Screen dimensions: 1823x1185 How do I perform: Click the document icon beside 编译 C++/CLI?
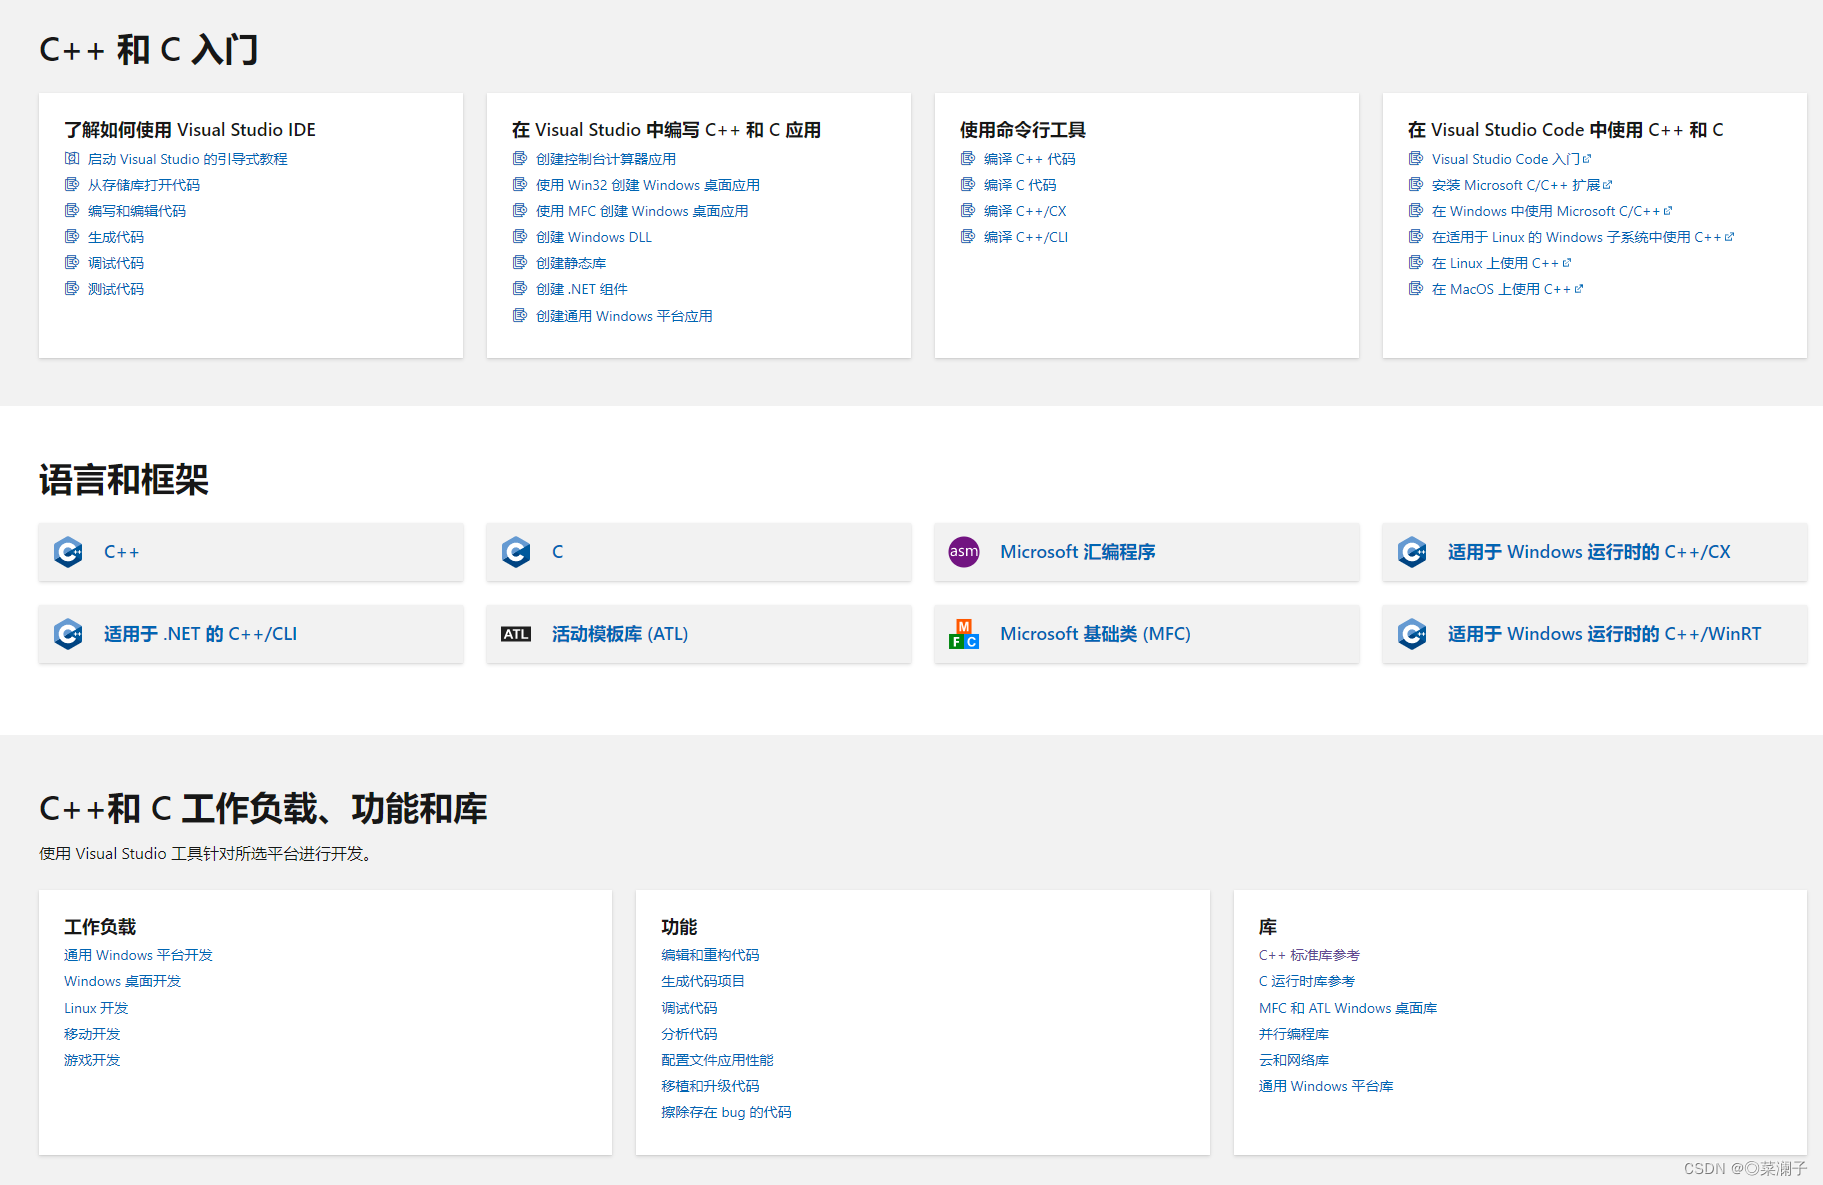(968, 236)
